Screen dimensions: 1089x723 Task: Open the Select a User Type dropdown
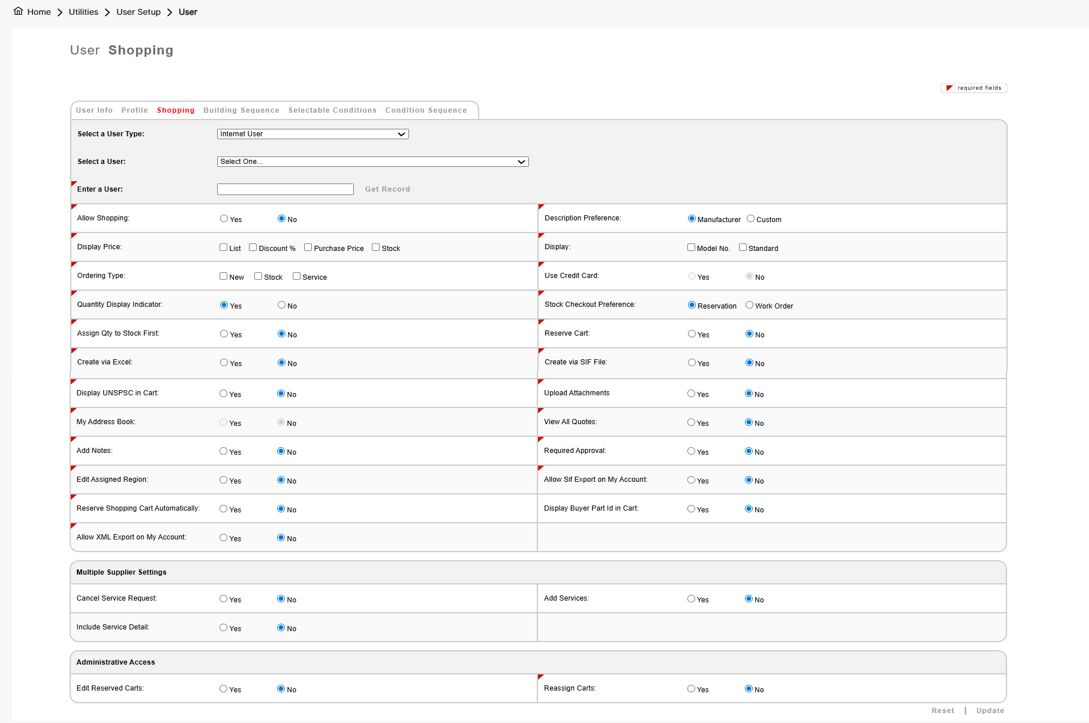pyautogui.click(x=313, y=134)
